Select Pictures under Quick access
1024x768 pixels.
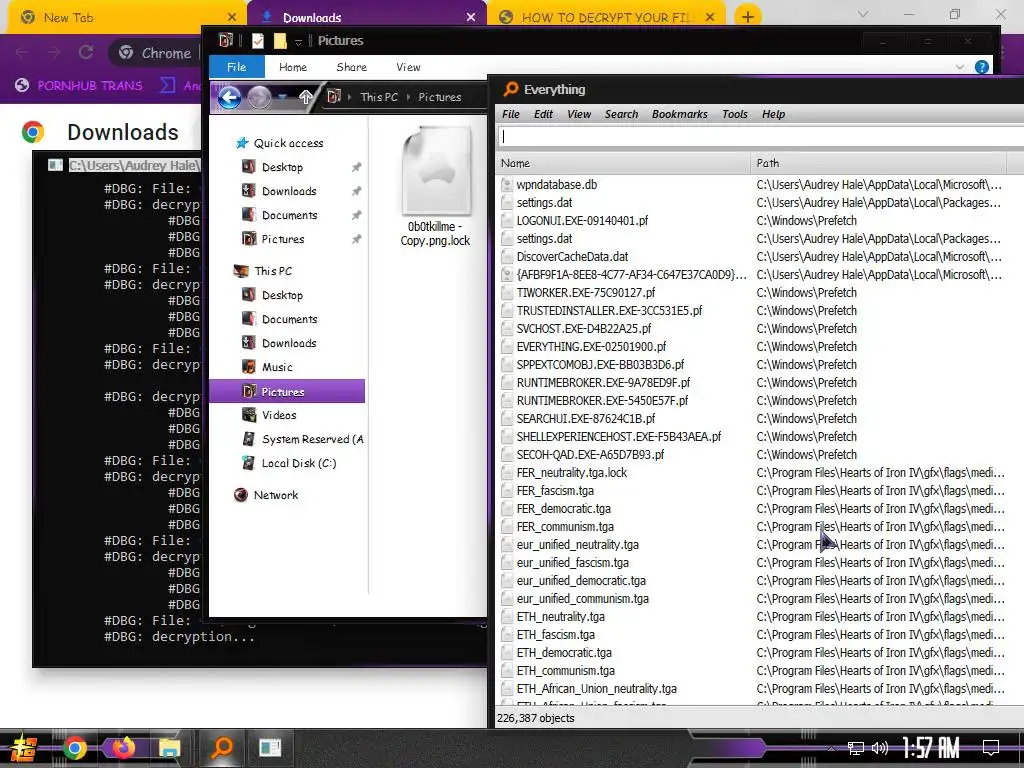pyautogui.click(x=283, y=240)
